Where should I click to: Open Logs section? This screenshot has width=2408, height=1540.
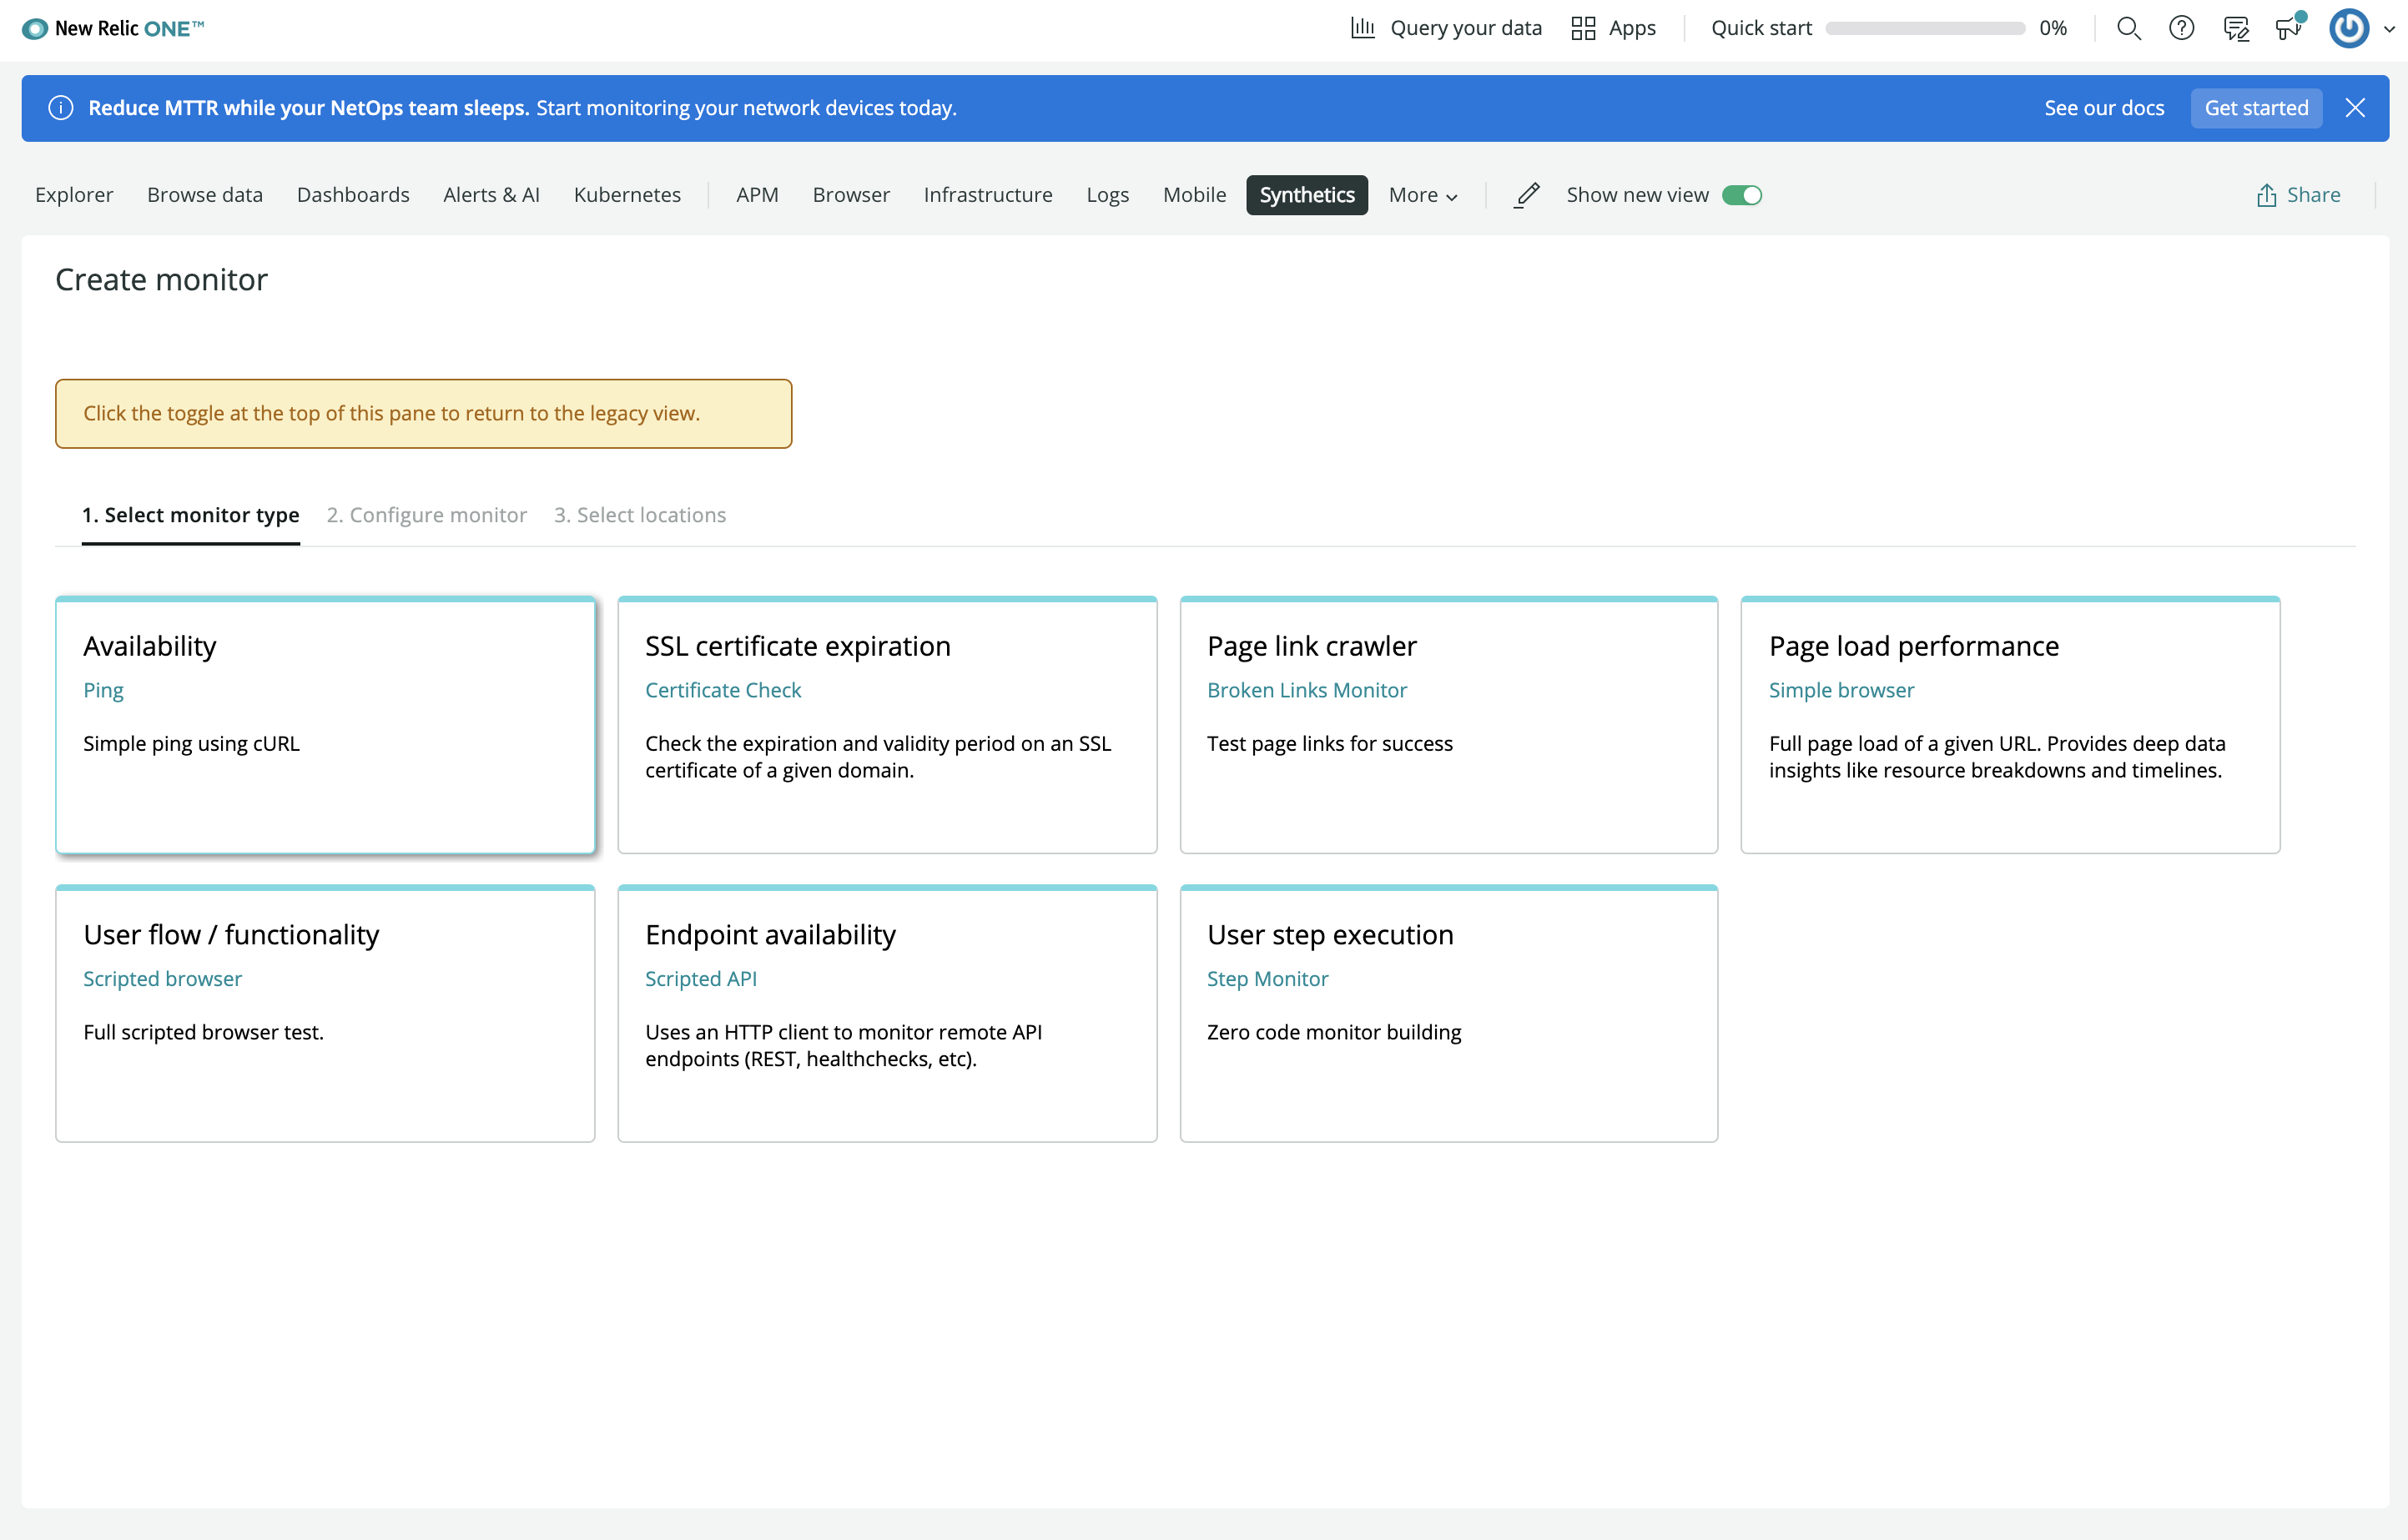pyautogui.click(x=1107, y=195)
